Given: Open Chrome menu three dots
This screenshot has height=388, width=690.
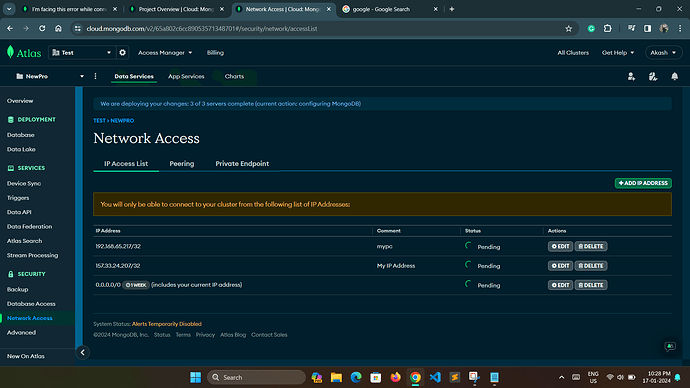Looking at the screenshot, I should 680,29.
